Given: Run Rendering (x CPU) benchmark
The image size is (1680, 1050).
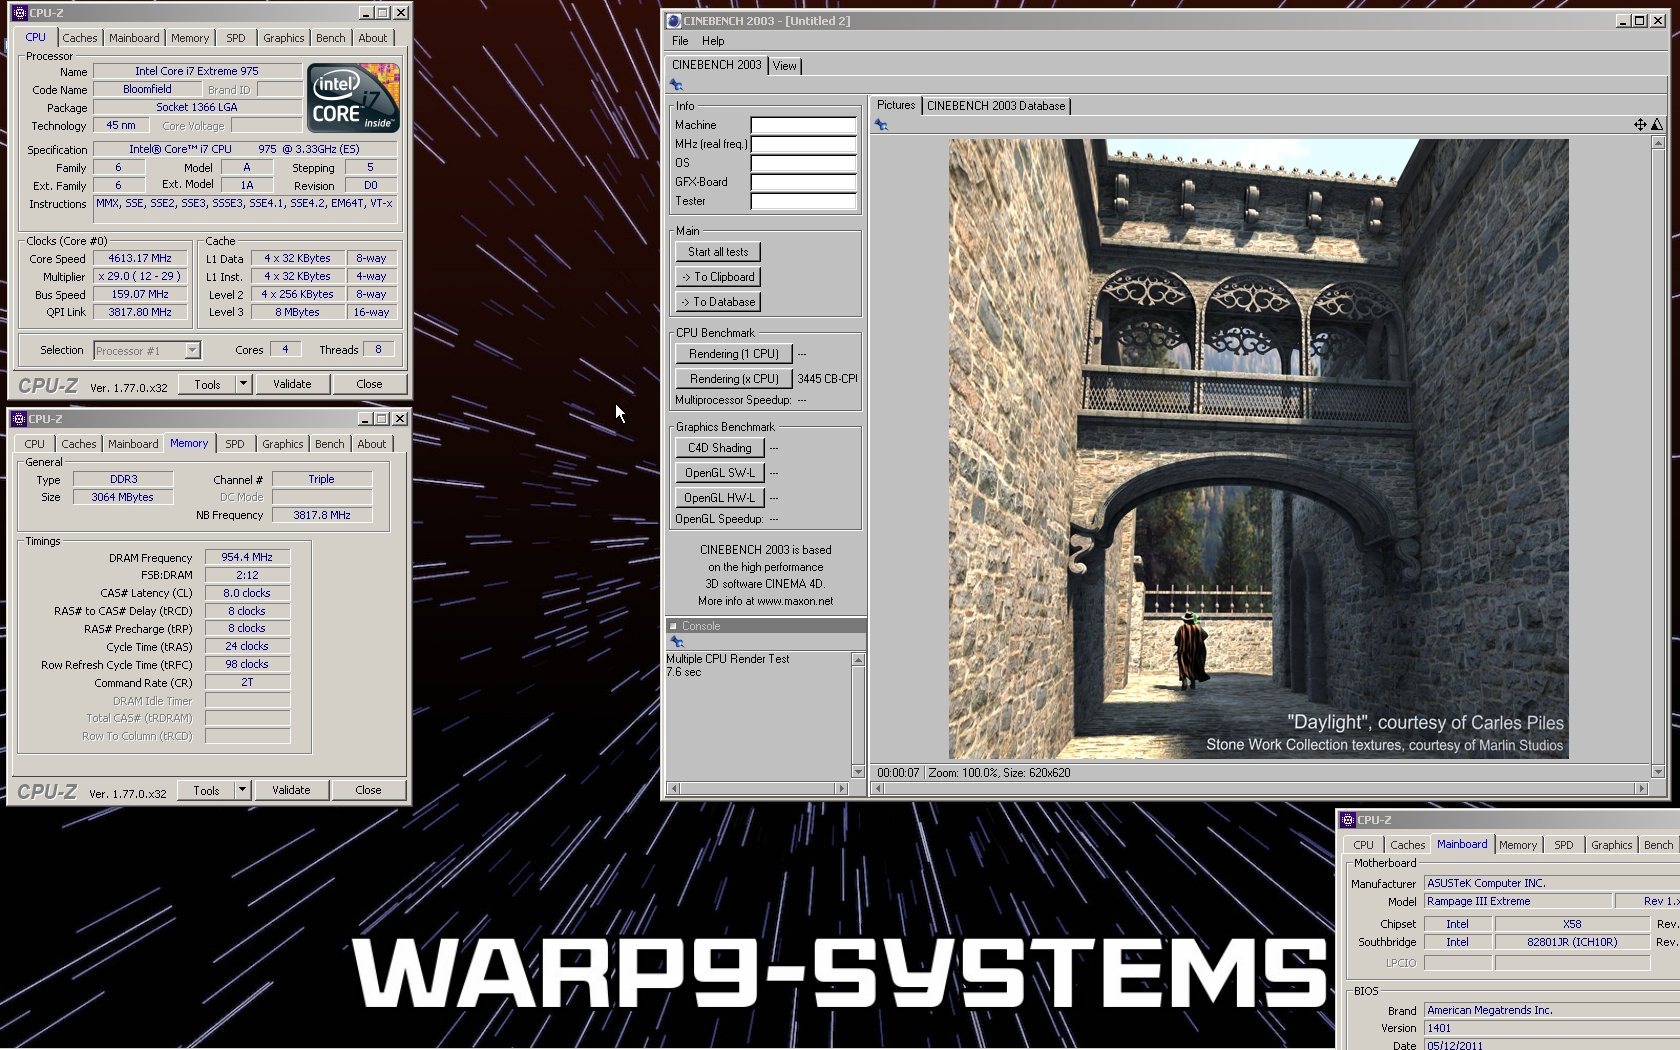Looking at the screenshot, I should [733, 379].
